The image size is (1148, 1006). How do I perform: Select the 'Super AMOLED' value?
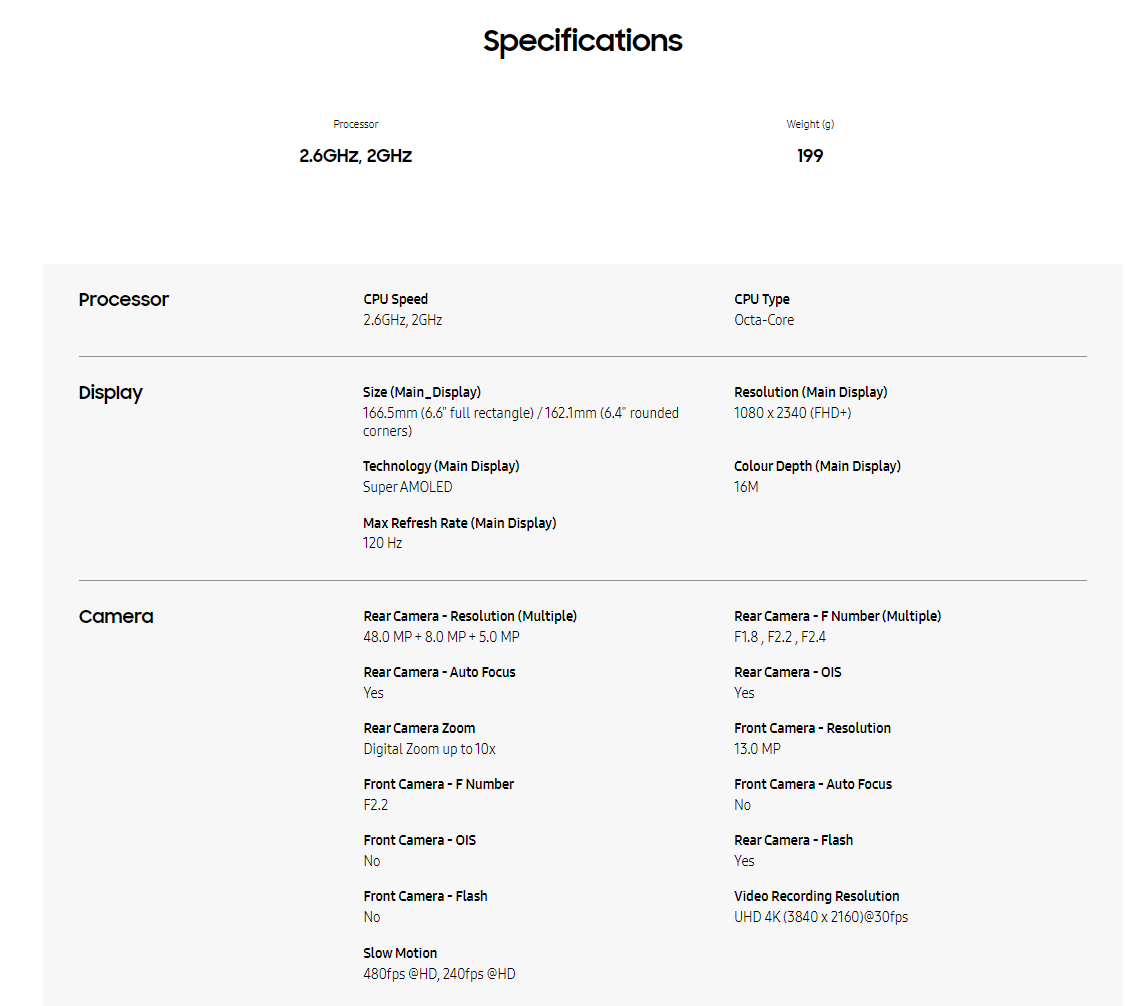click(x=408, y=487)
